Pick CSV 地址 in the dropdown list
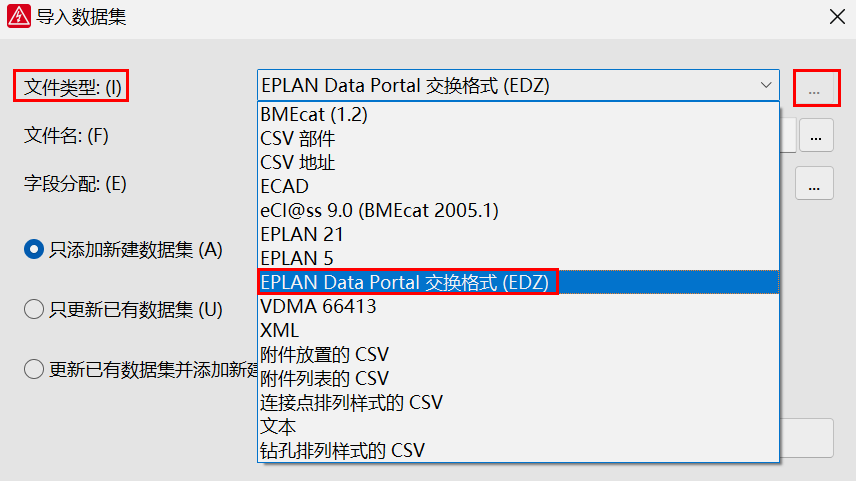Viewport: 856px width, 481px height. pos(298,163)
